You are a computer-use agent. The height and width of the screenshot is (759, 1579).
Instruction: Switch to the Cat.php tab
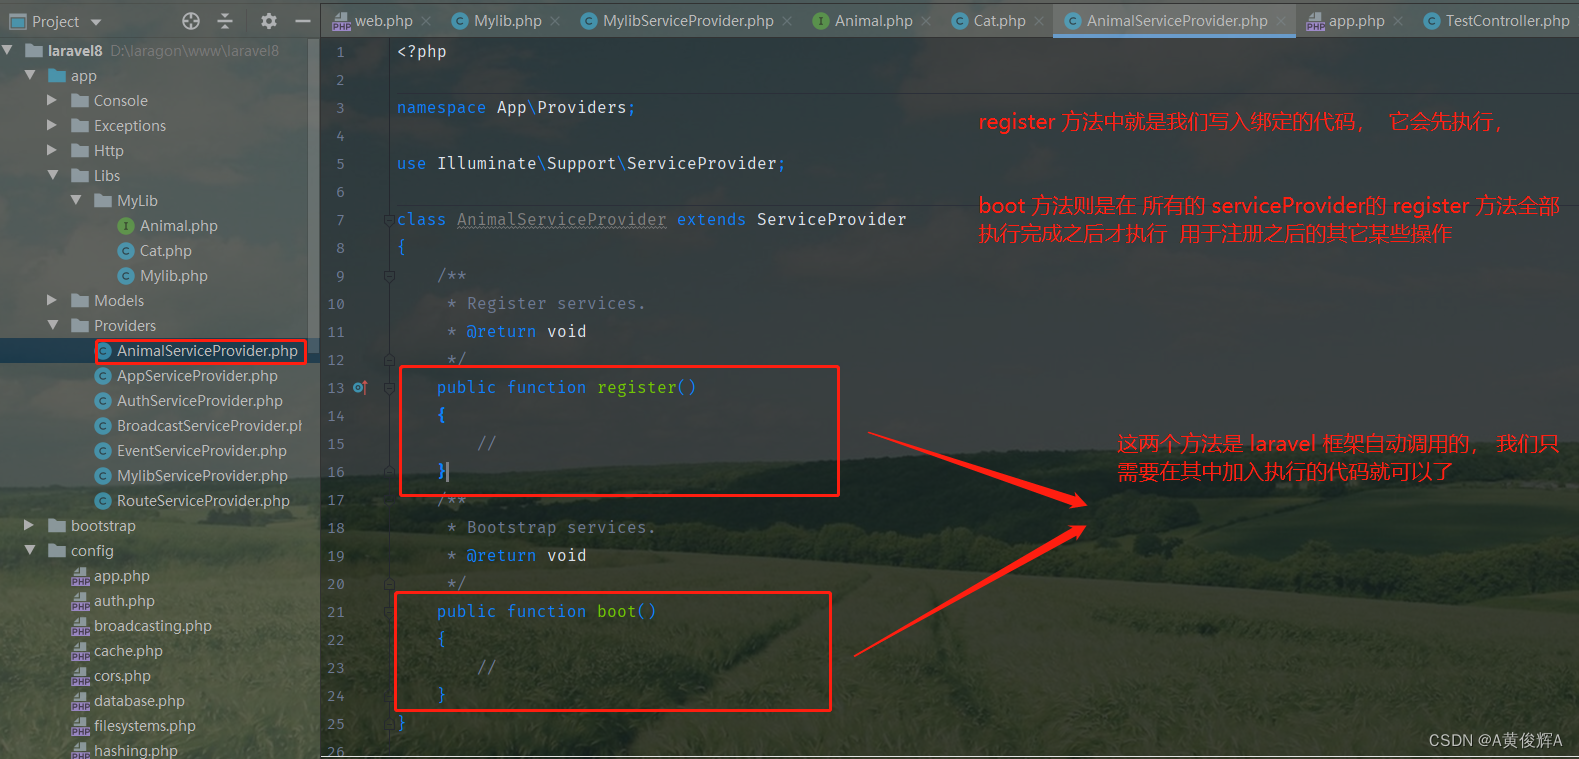pyautogui.click(x=999, y=21)
